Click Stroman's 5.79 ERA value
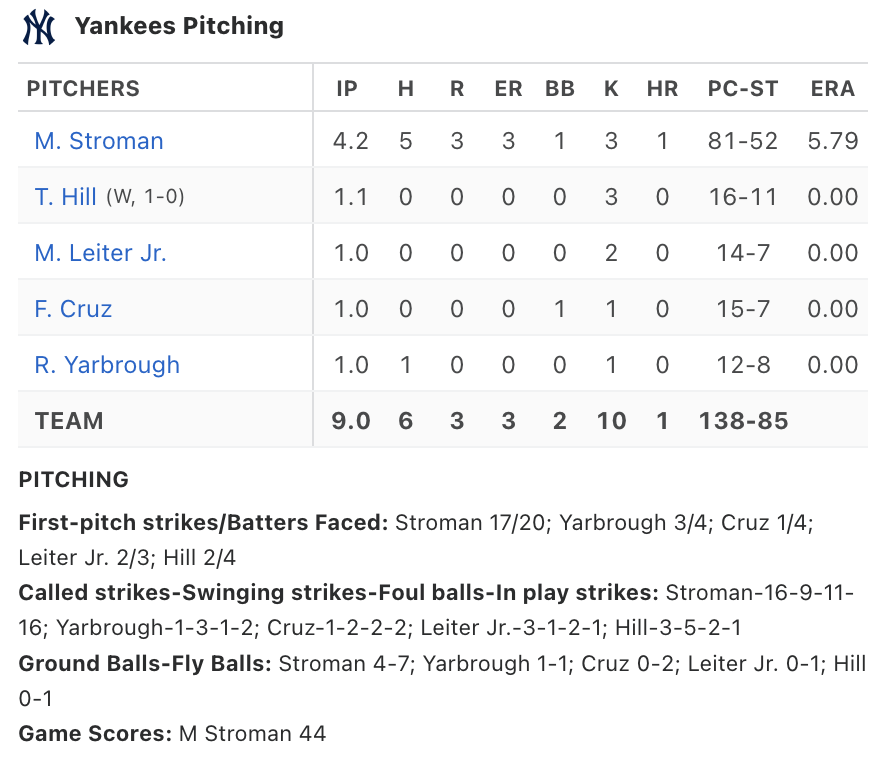 (x=833, y=141)
